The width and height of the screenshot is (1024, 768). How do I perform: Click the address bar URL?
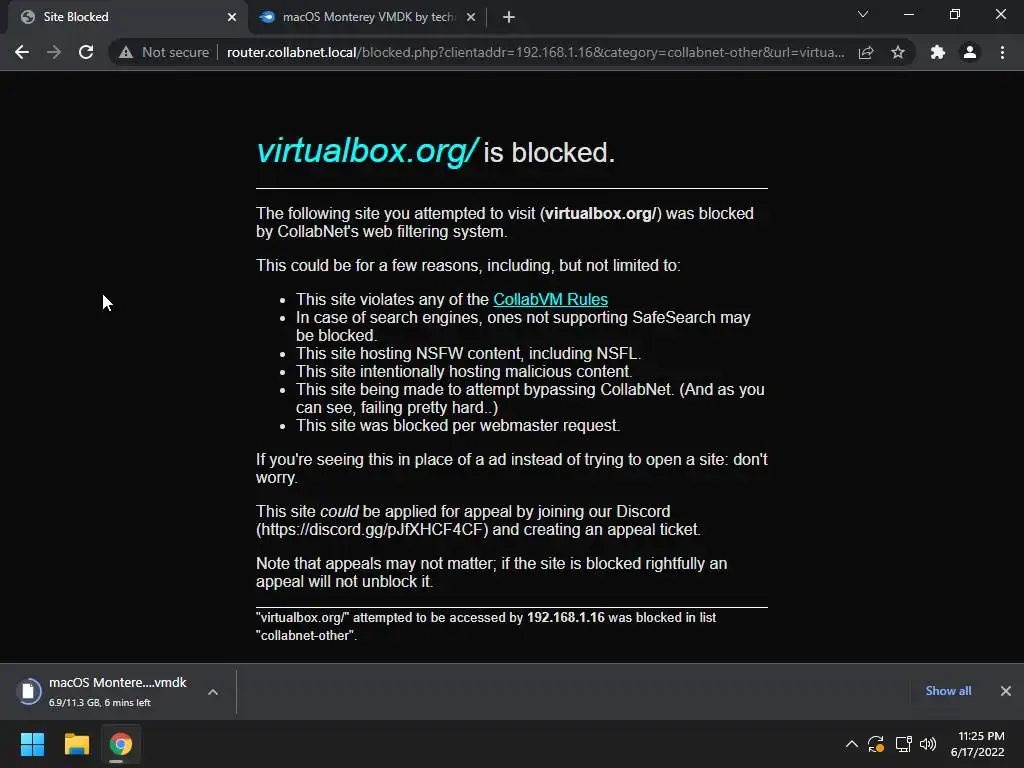535,52
